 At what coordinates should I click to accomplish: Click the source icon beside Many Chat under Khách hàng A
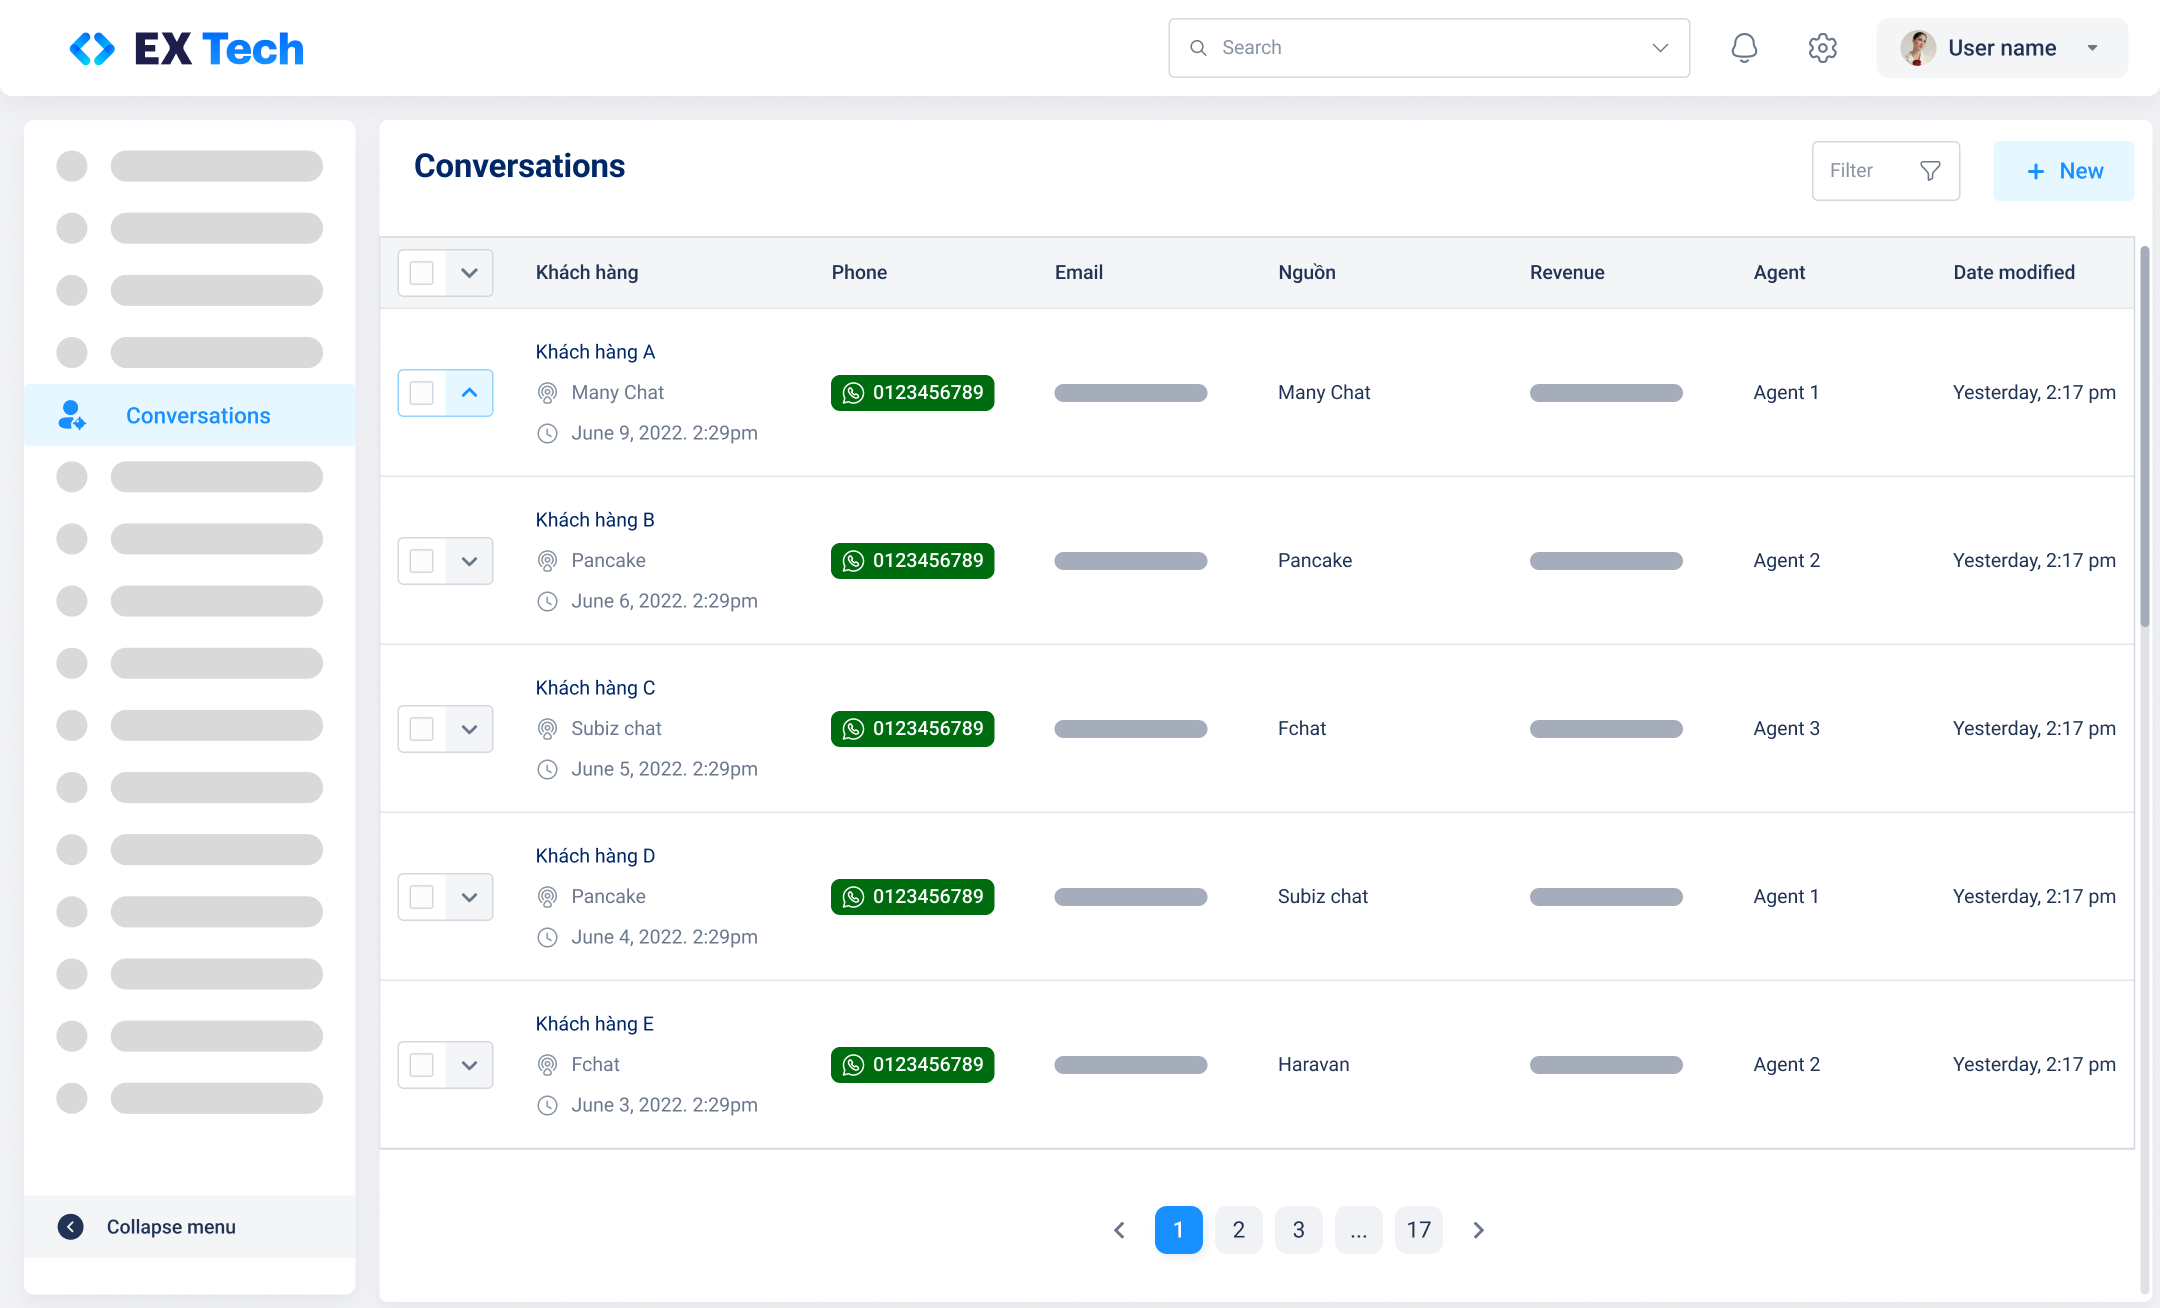click(547, 393)
